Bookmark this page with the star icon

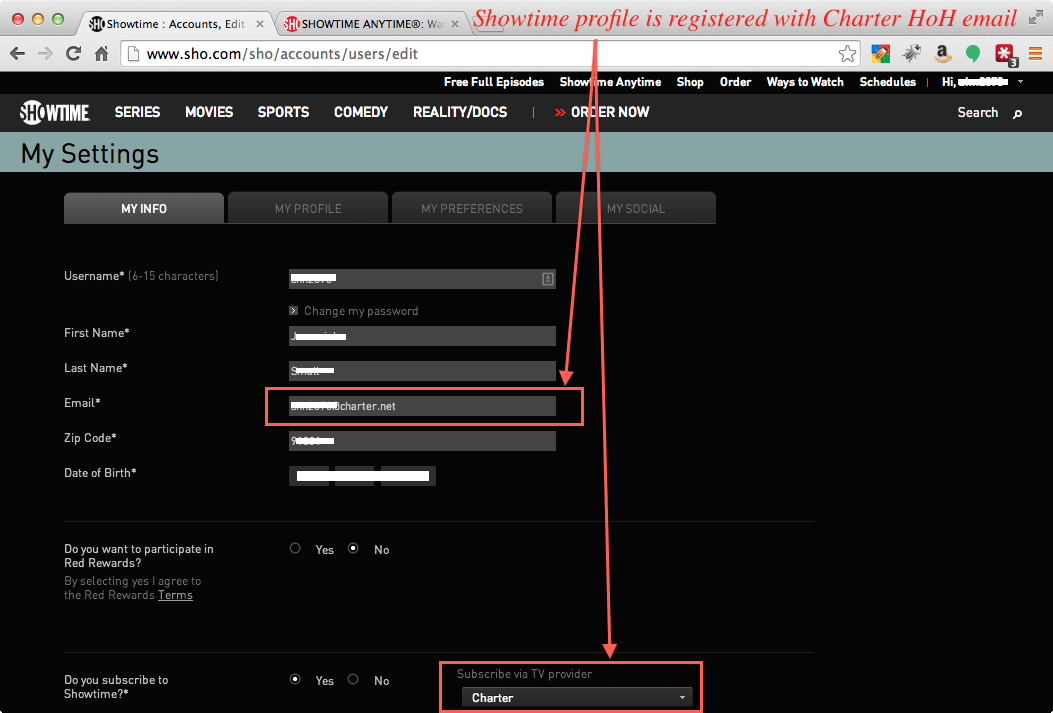pos(848,54)
